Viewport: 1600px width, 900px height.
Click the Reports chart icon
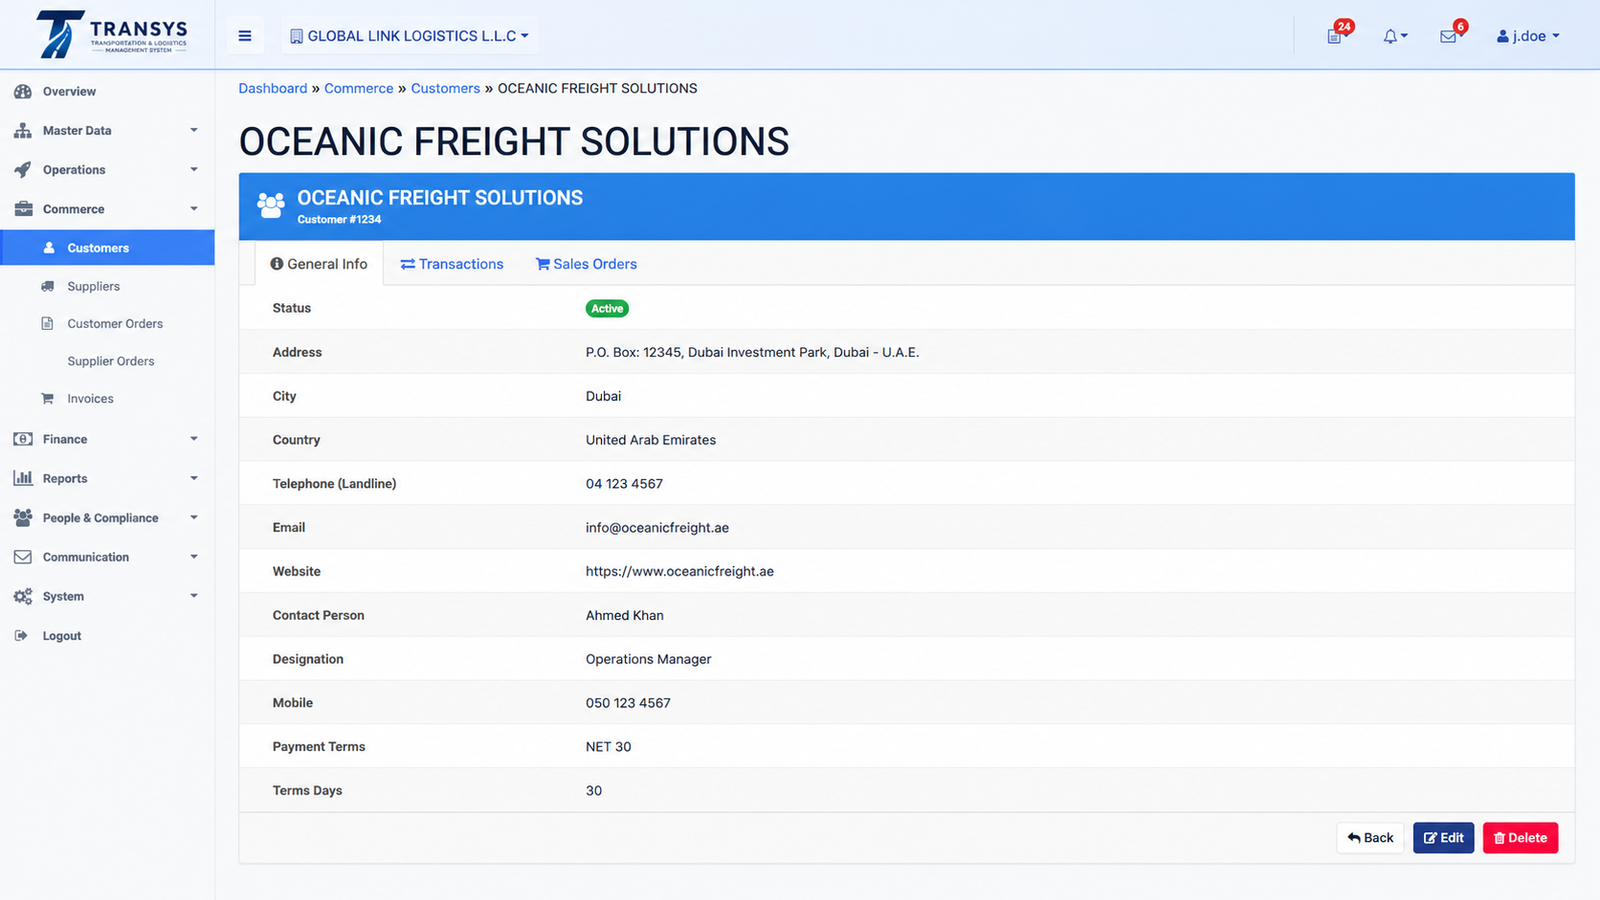click(23, 478)
